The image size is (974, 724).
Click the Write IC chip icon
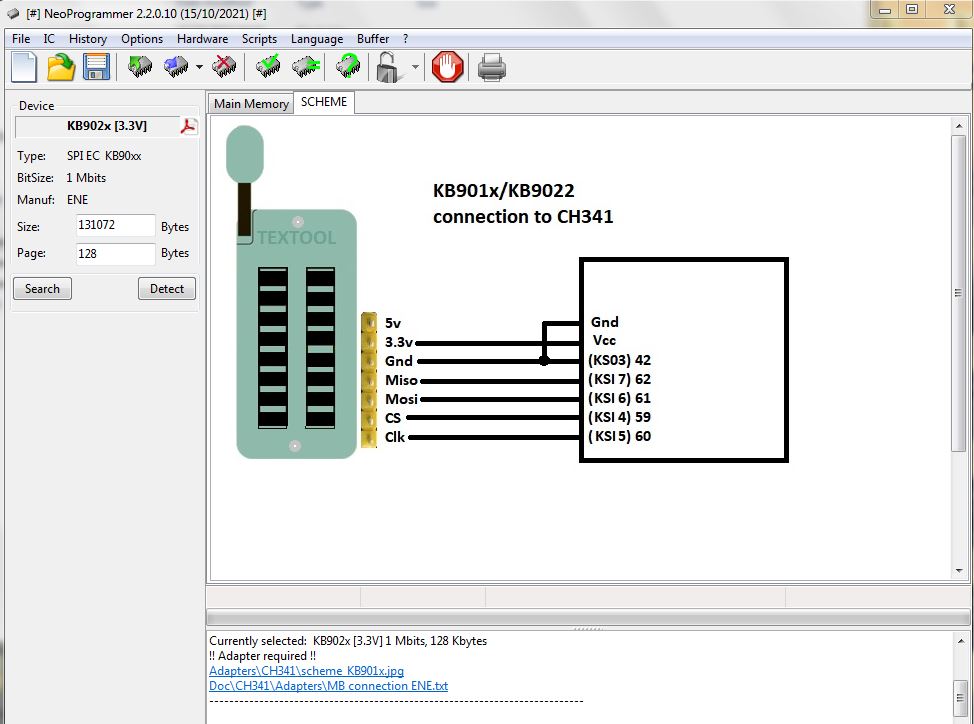tap(176, 67)
